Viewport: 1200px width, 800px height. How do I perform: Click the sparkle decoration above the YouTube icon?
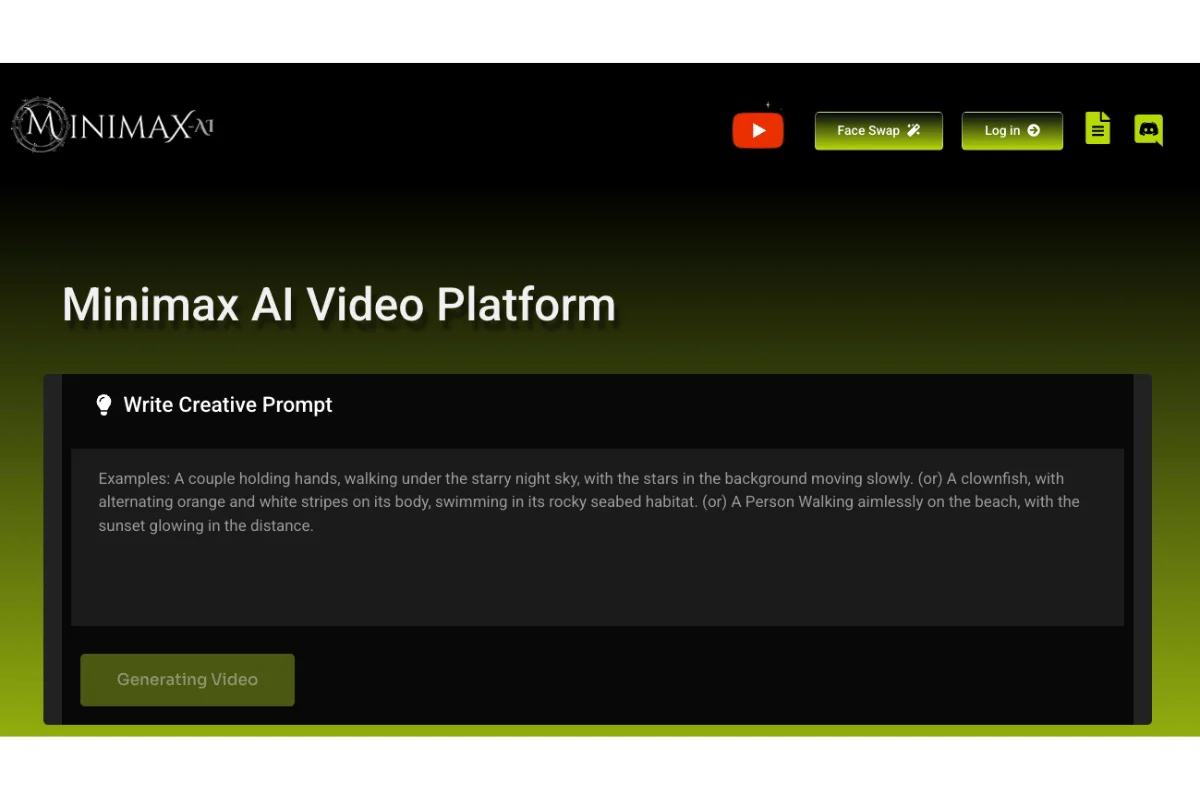coord(768,104)
